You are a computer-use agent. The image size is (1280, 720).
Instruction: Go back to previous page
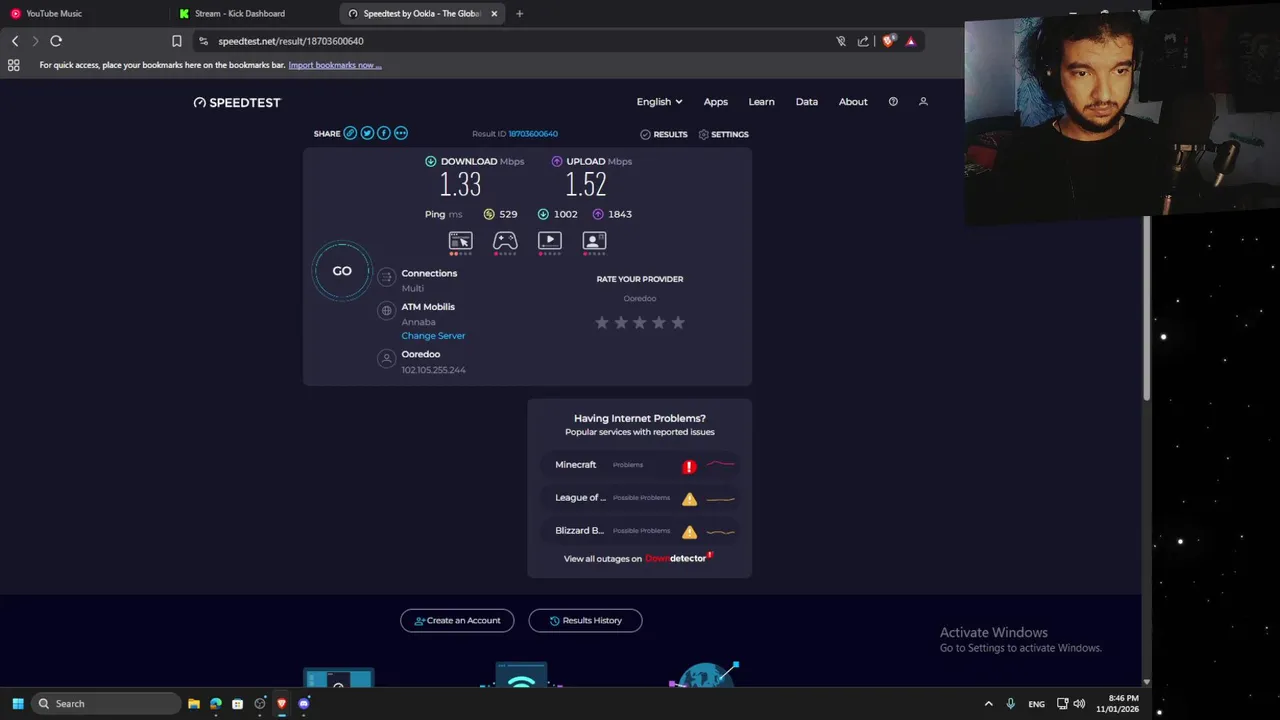coord(14,41)
